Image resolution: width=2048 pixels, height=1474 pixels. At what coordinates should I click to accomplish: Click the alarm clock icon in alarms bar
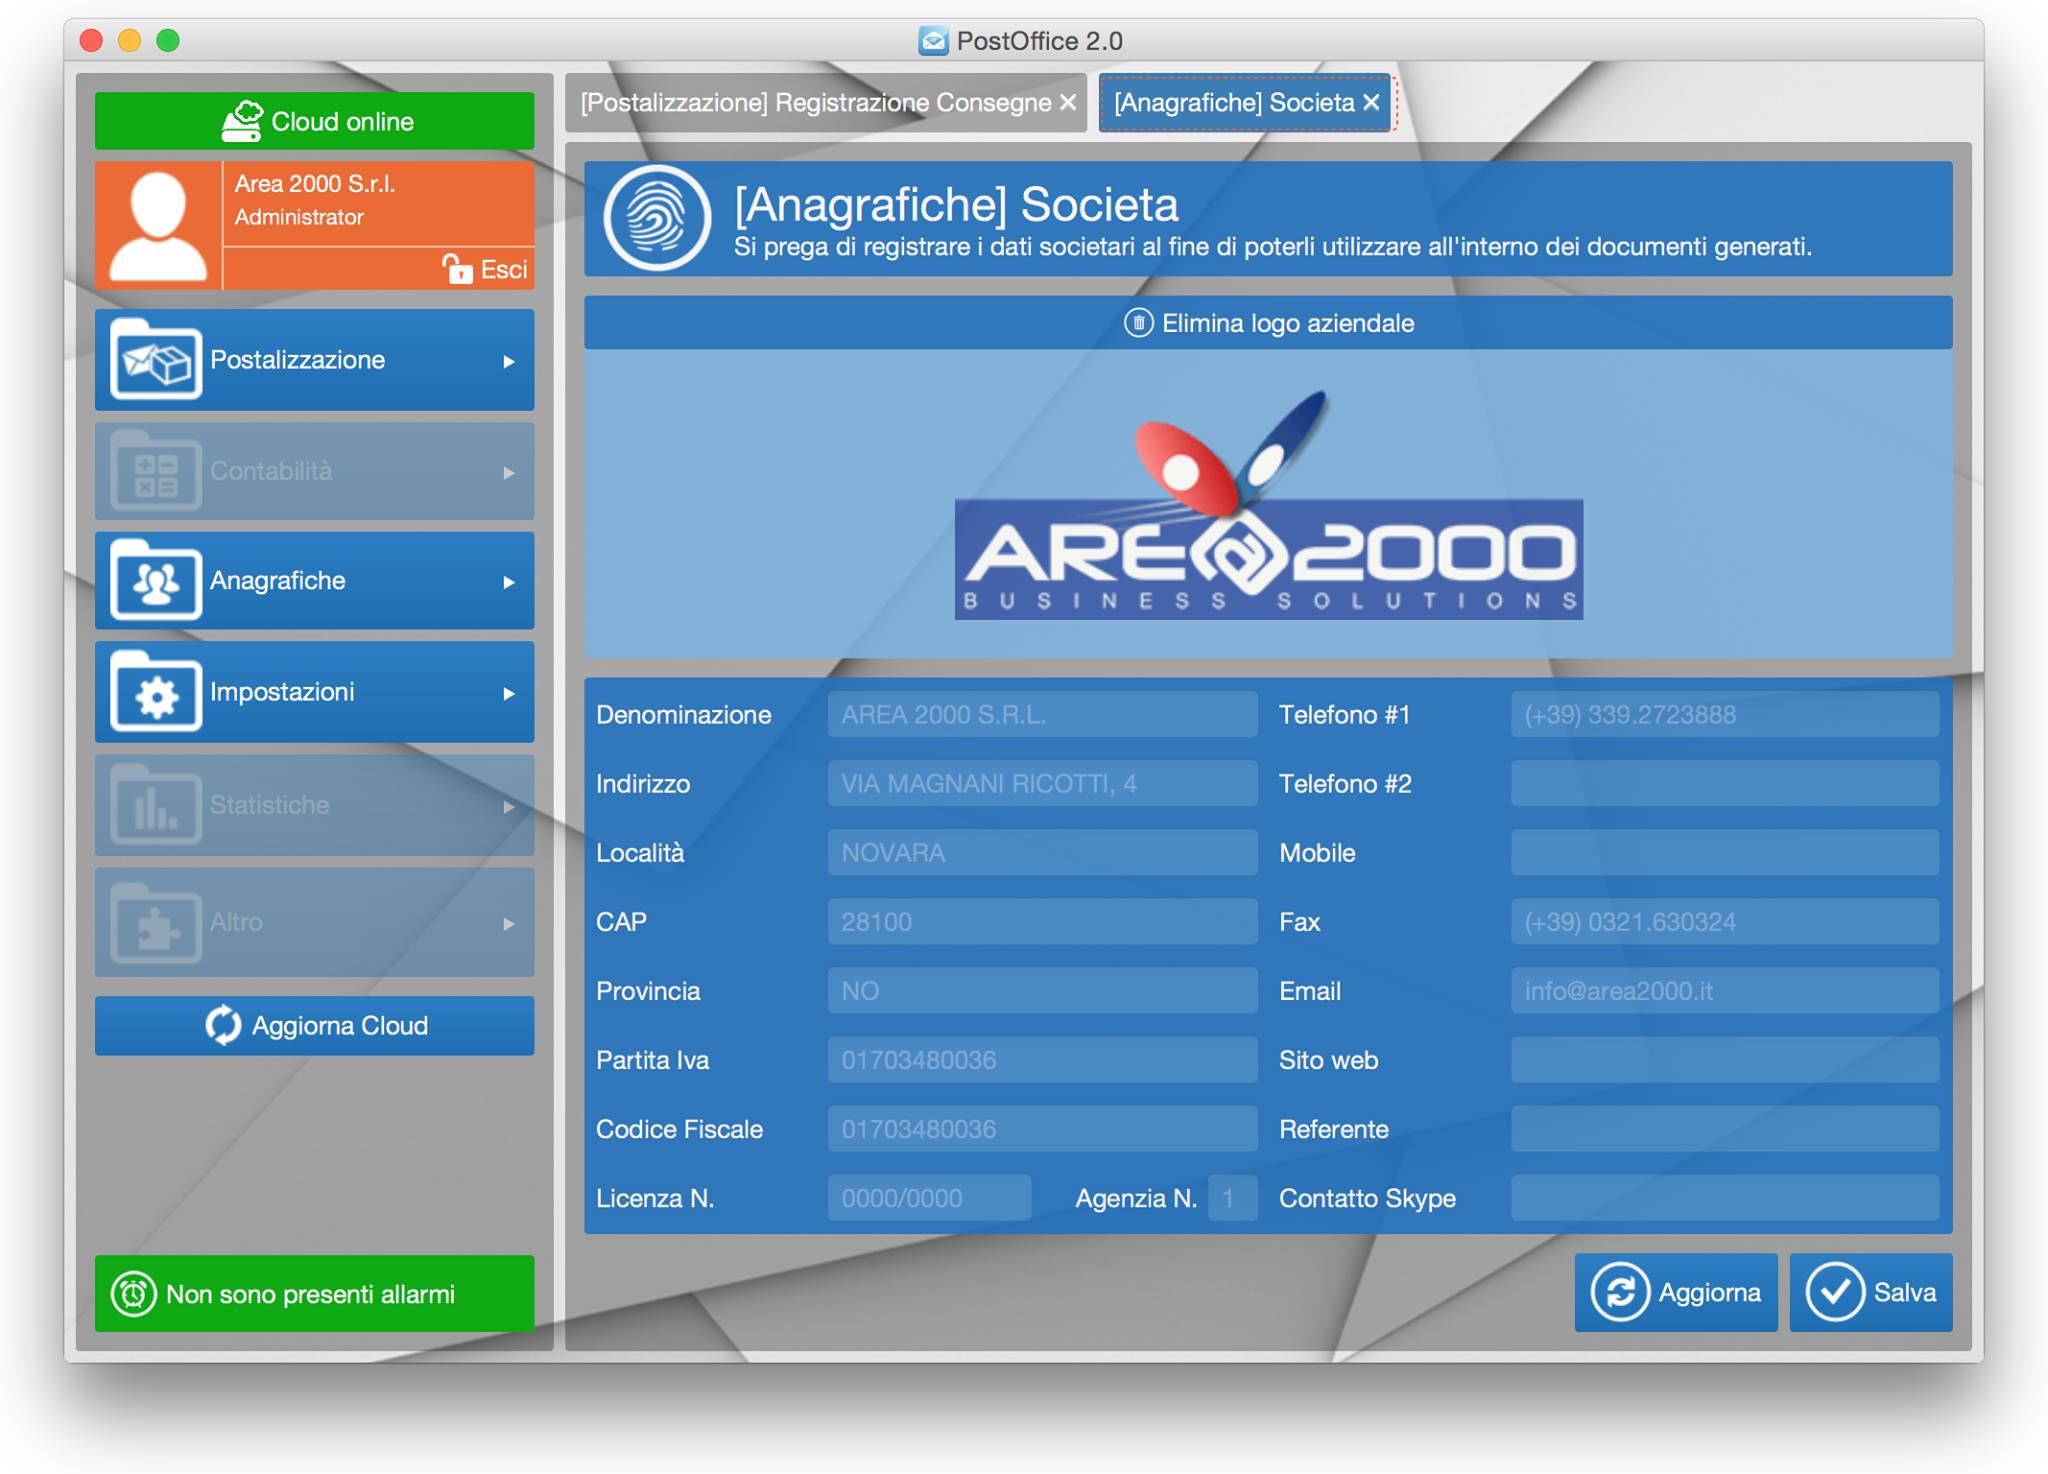click(134, 1294)
